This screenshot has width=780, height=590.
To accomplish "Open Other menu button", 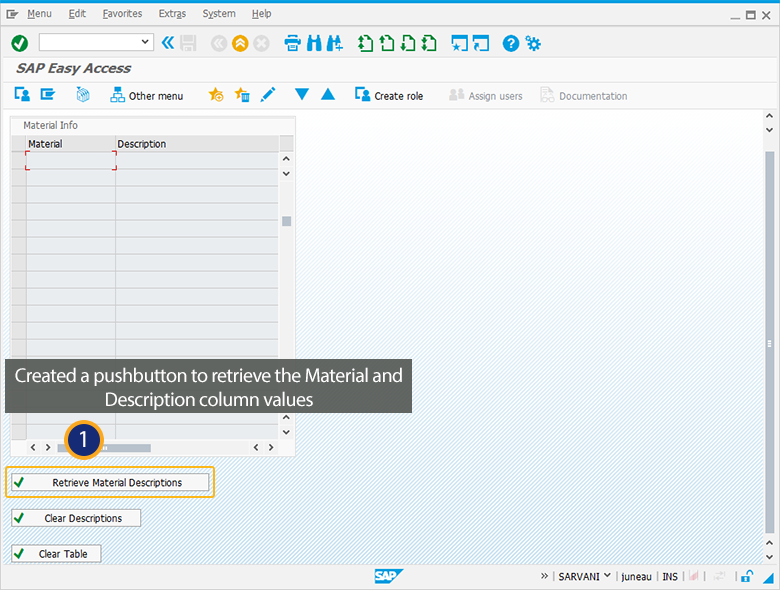I will [x=147, y=95].
